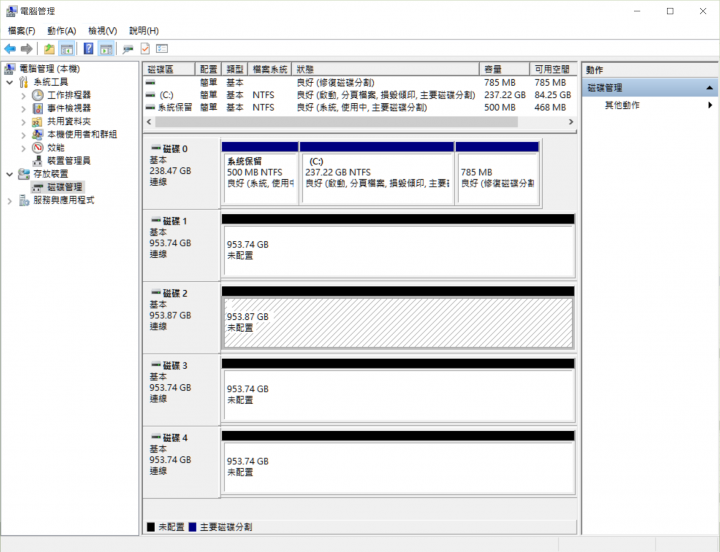Click the 本機使用者和群組 icon
720x552 pixels.
point(38,135)
